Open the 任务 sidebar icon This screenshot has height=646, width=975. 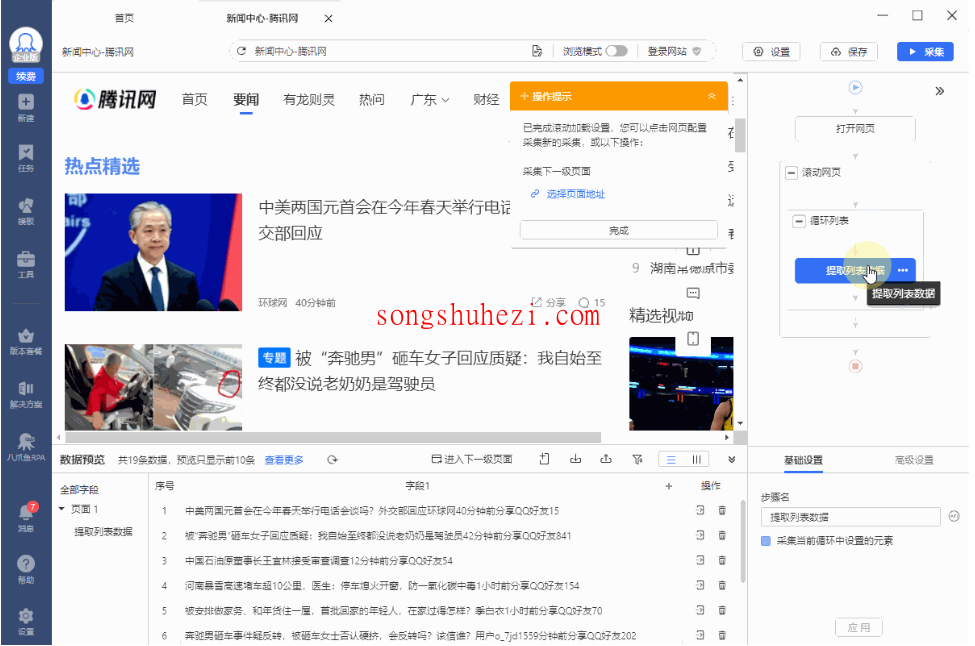(x=25, y=158)
